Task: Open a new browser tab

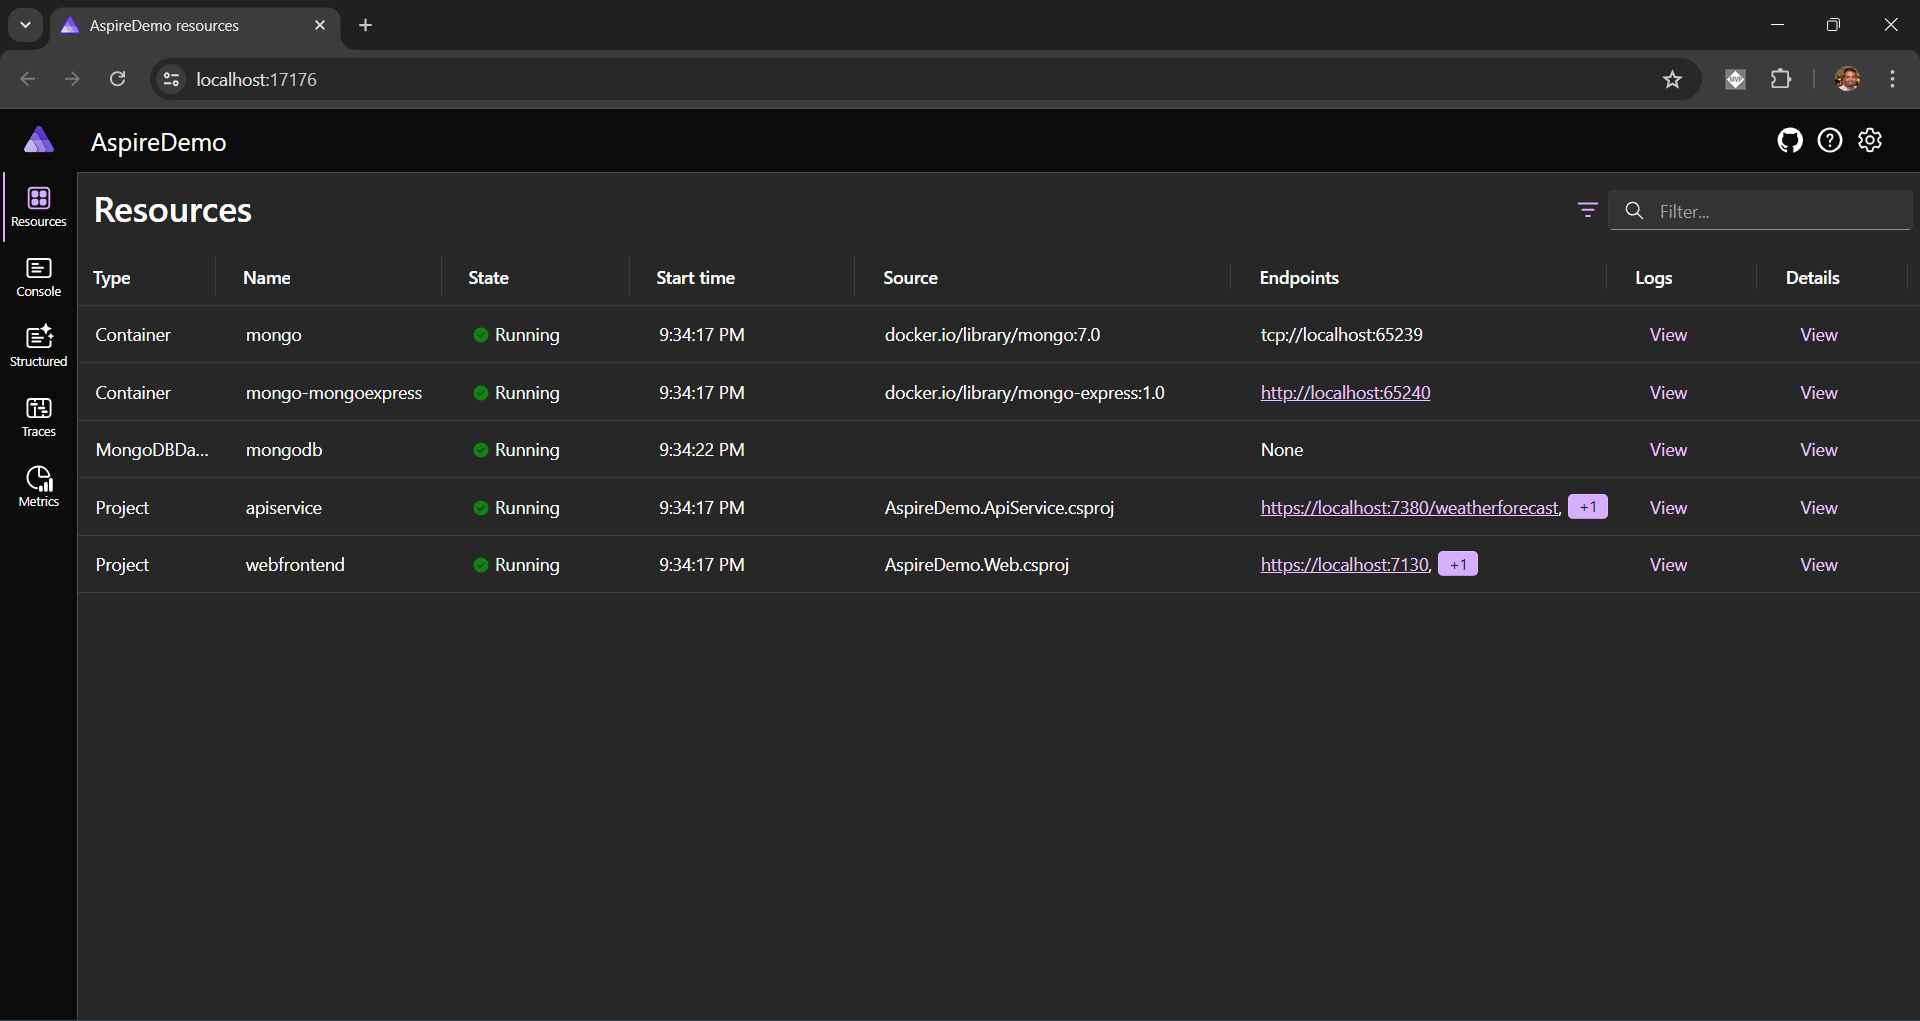Action: coord(366,25)
